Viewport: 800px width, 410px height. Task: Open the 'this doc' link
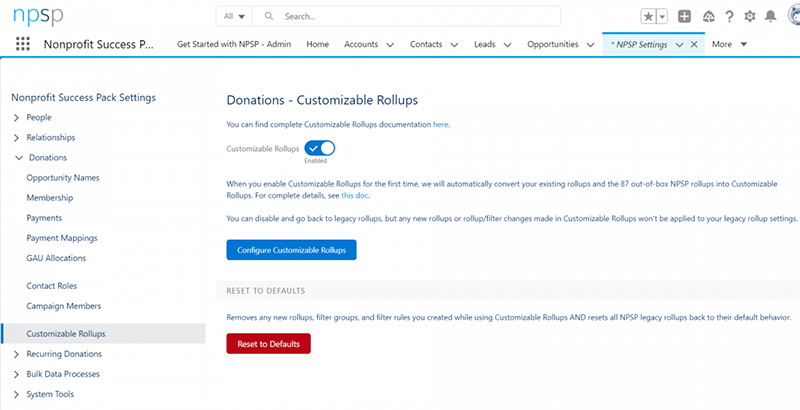point(355,195)
